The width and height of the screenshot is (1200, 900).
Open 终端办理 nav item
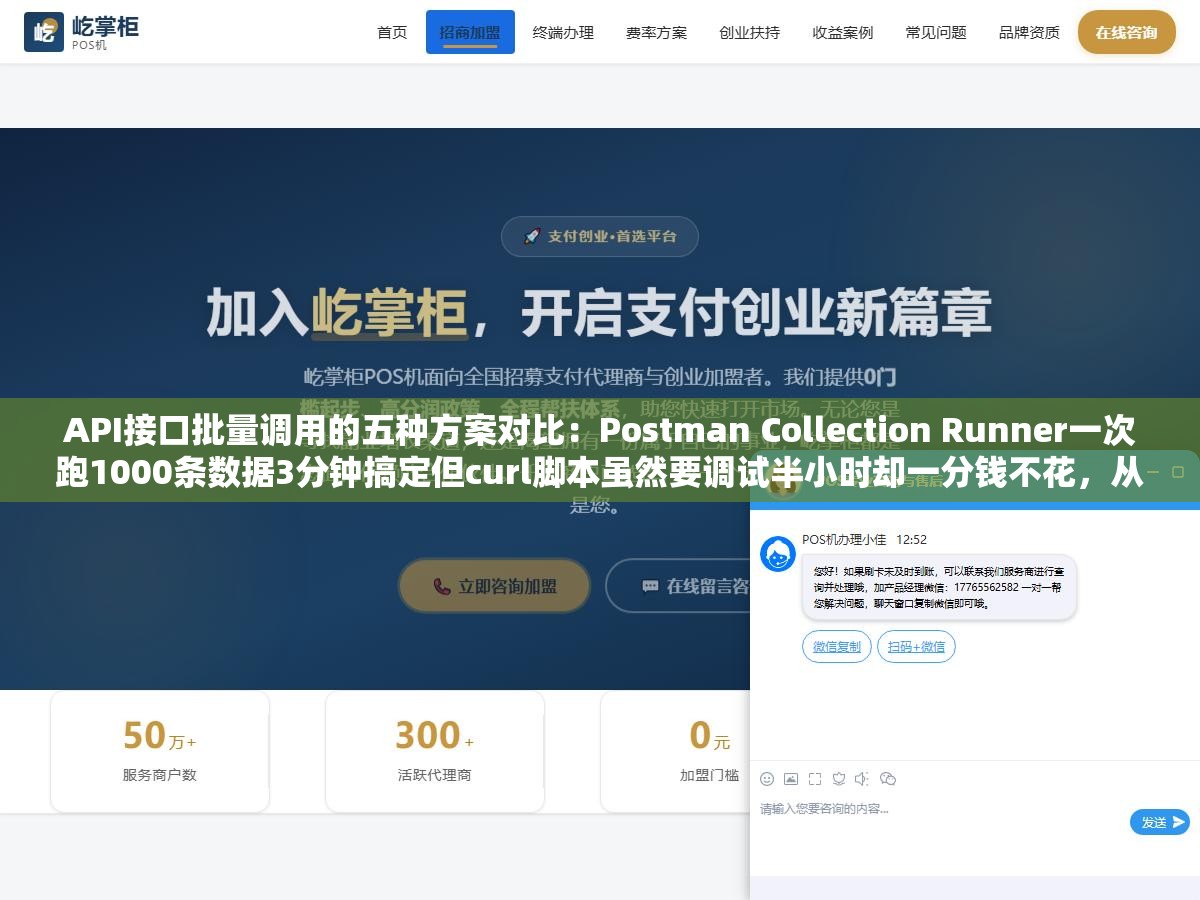coord(563,32)
